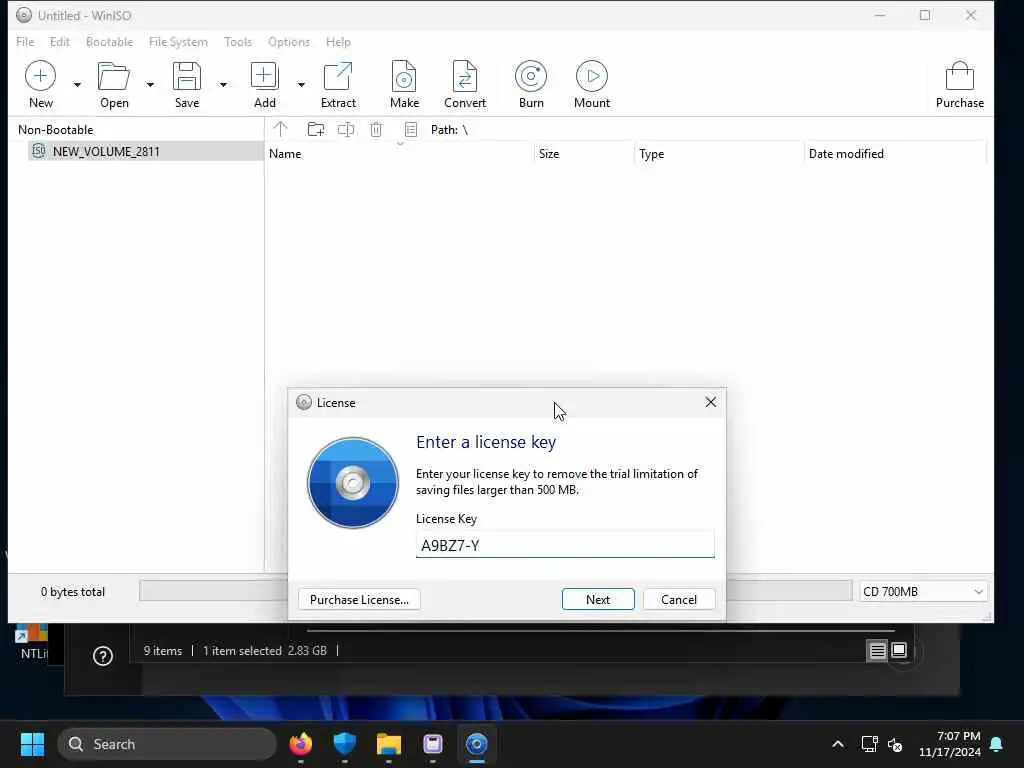Click the License Key input field

coord(565,545)
